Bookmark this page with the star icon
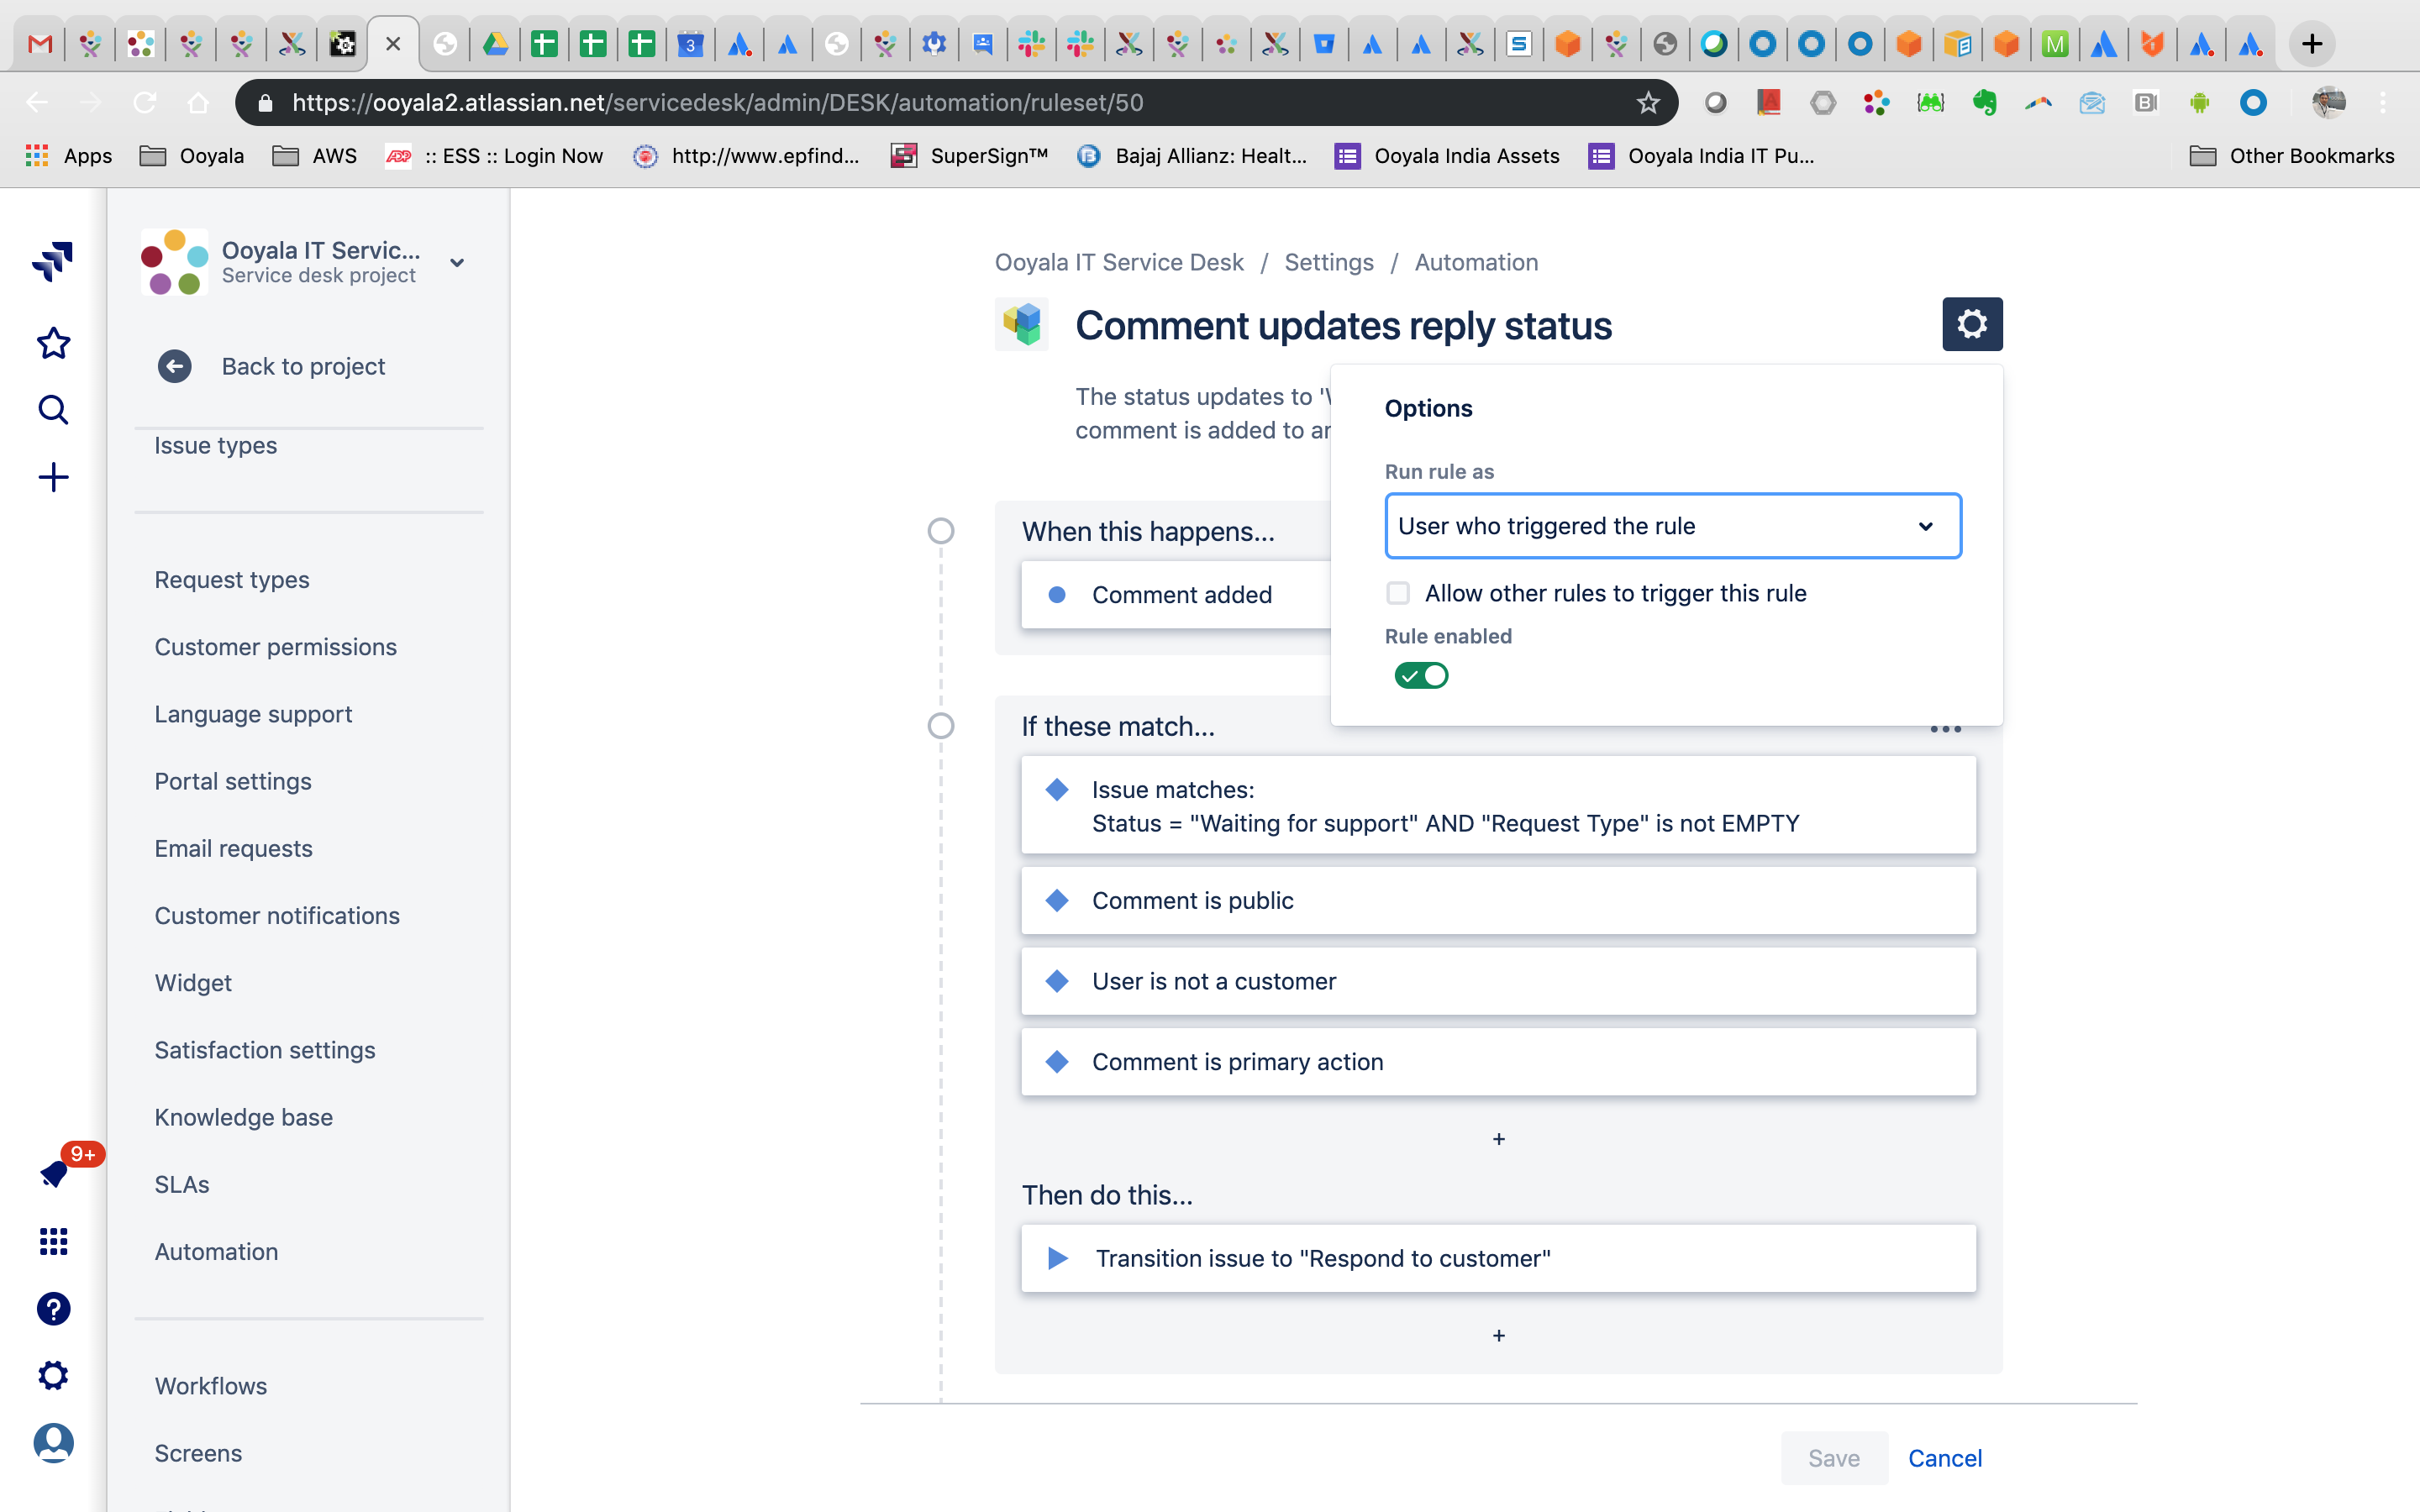 pyautogui.click(x=1648, y=102)
